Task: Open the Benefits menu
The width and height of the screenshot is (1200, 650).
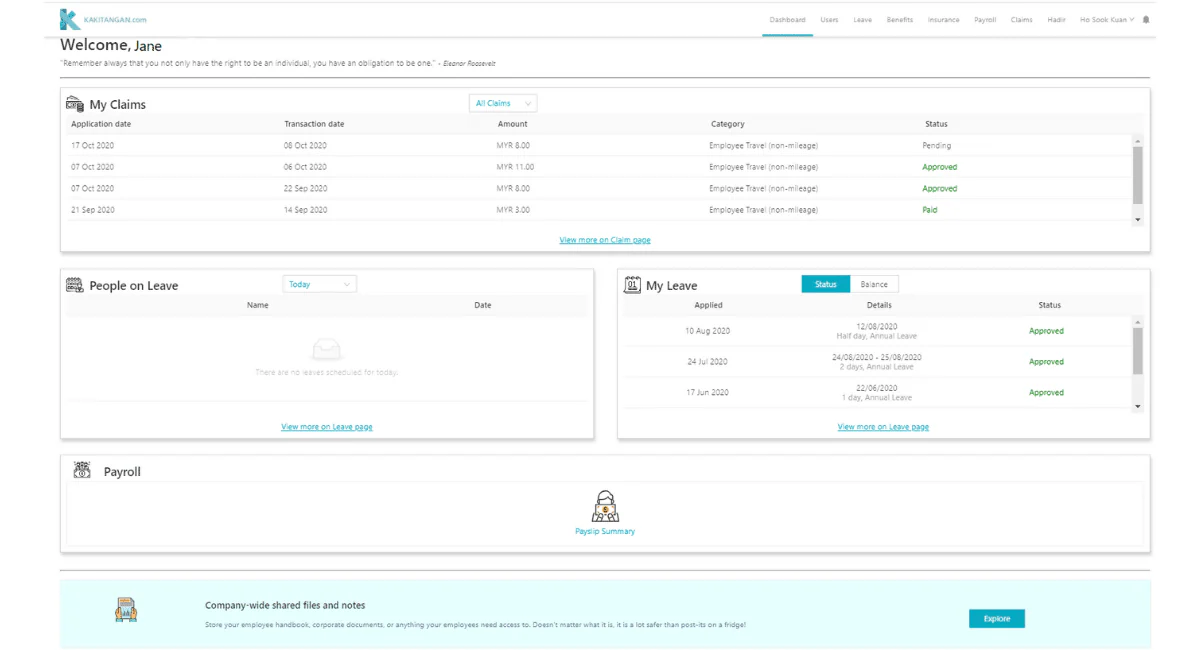Action: [899, 19]
